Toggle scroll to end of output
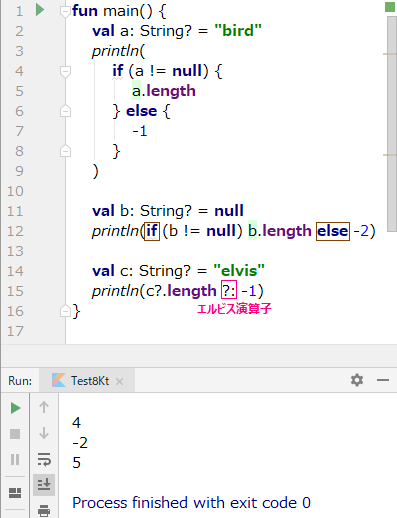The width and height of the screenshot is (397, 518). 44,484
